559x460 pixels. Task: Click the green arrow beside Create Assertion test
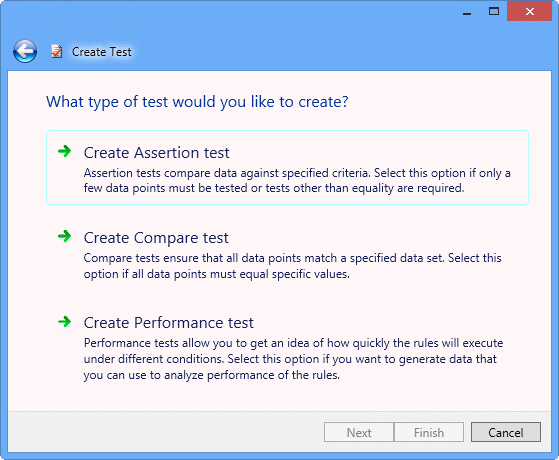click(x=65, y=151)
